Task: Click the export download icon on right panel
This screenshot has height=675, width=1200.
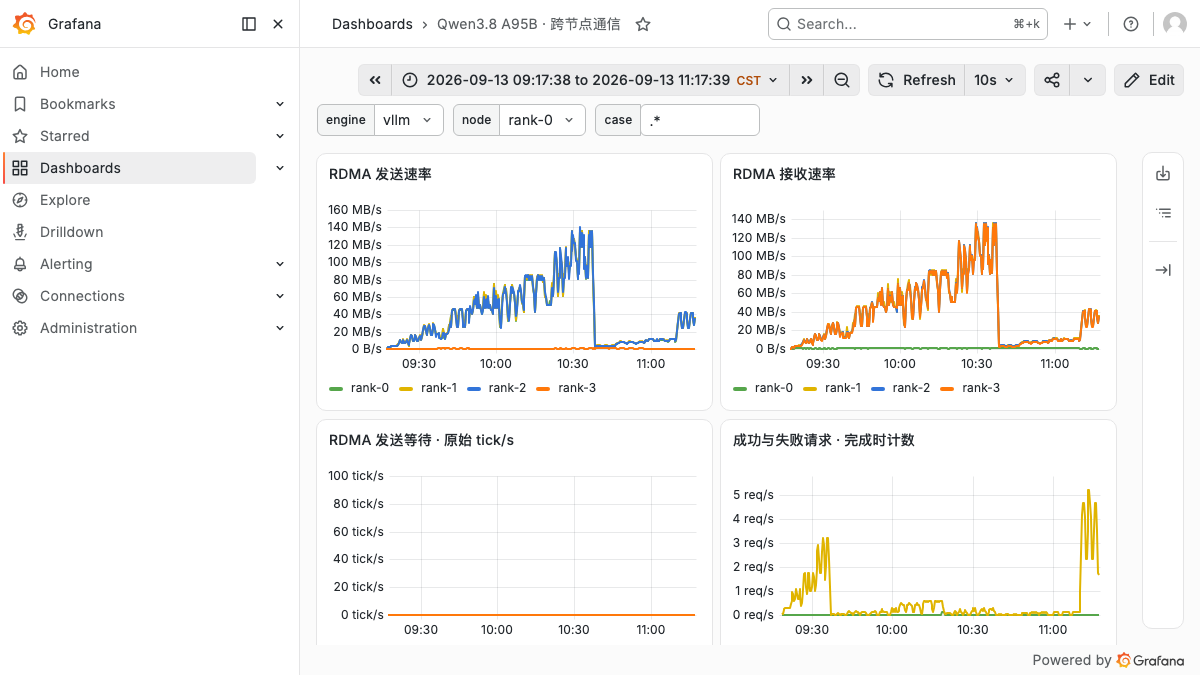Action: point(1163,174)
